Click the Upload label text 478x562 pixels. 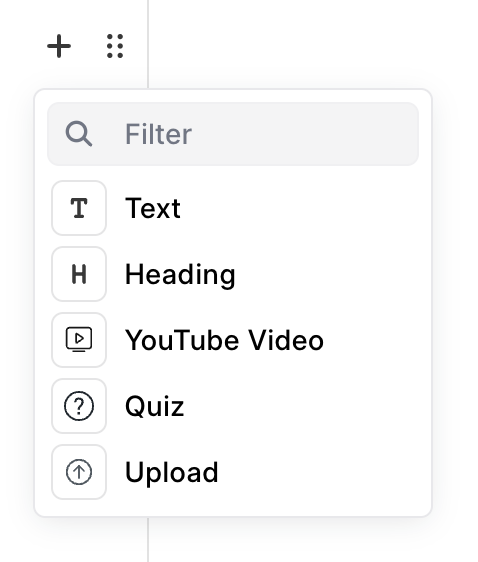(x=172, y=473)
